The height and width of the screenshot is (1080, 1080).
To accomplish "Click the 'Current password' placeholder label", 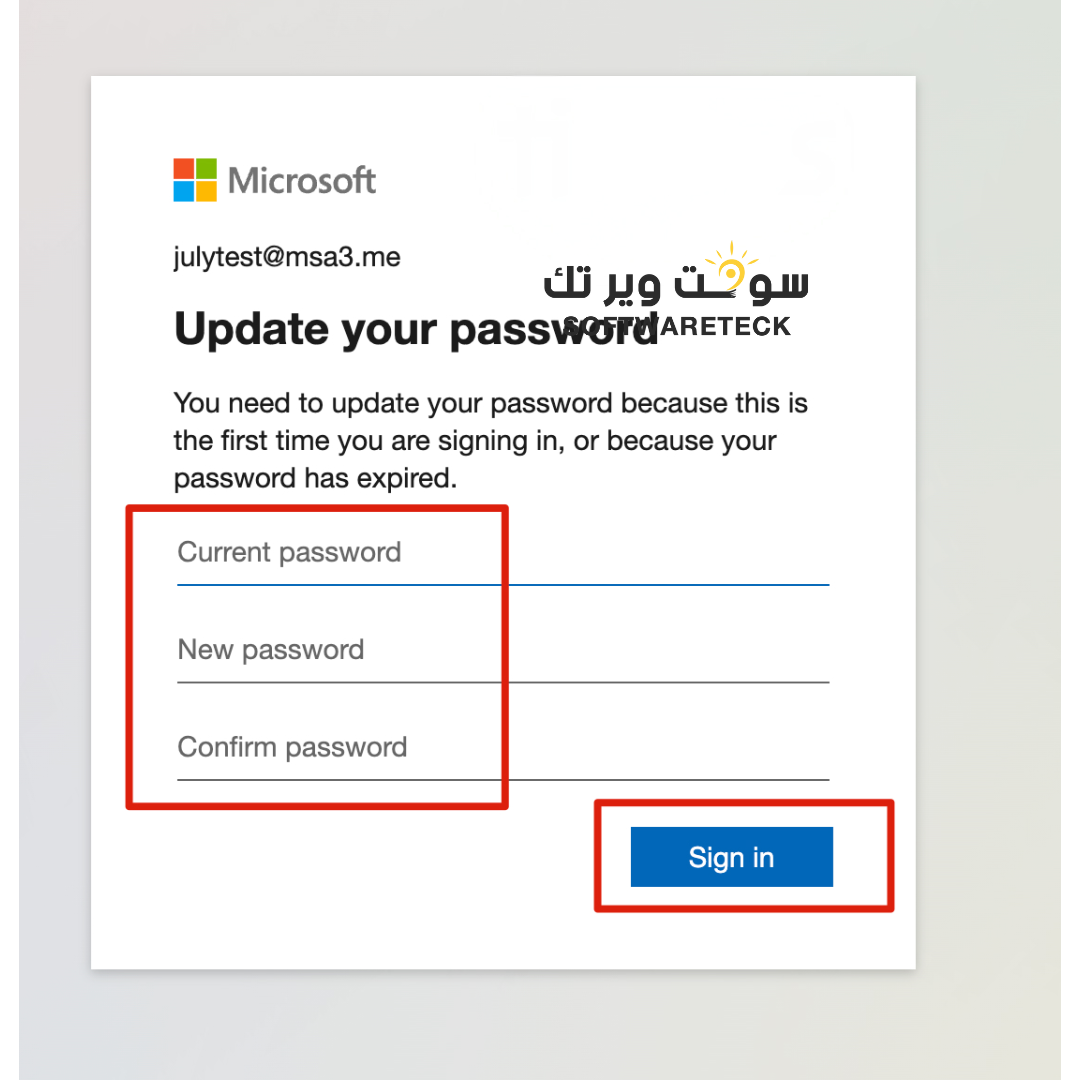I will [289, 552].
